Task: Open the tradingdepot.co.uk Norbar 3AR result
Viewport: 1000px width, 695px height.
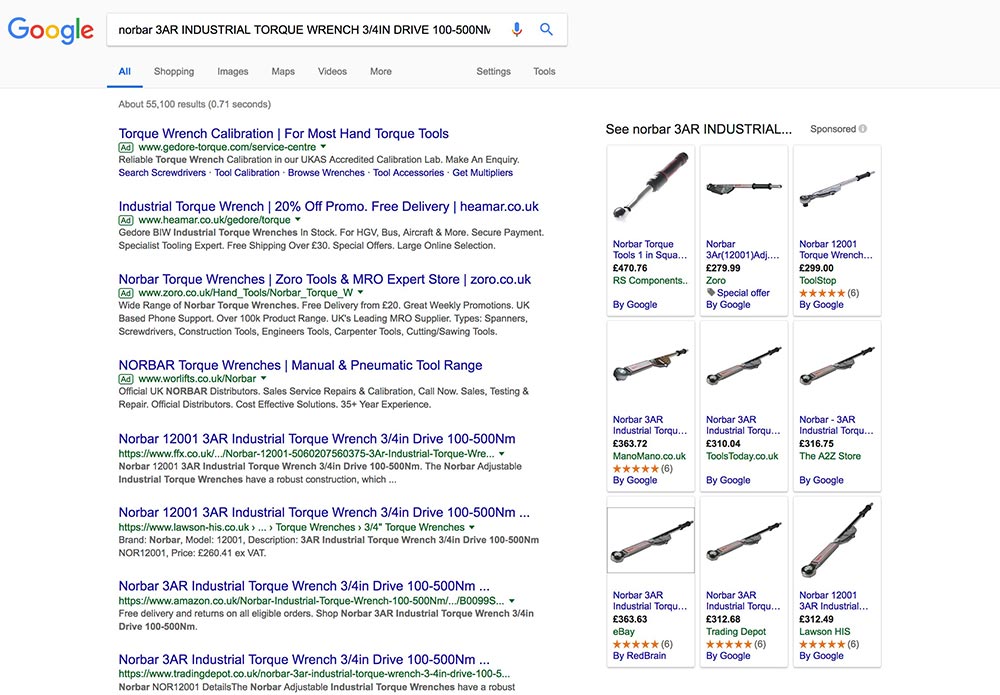Action: pos(304,659)
